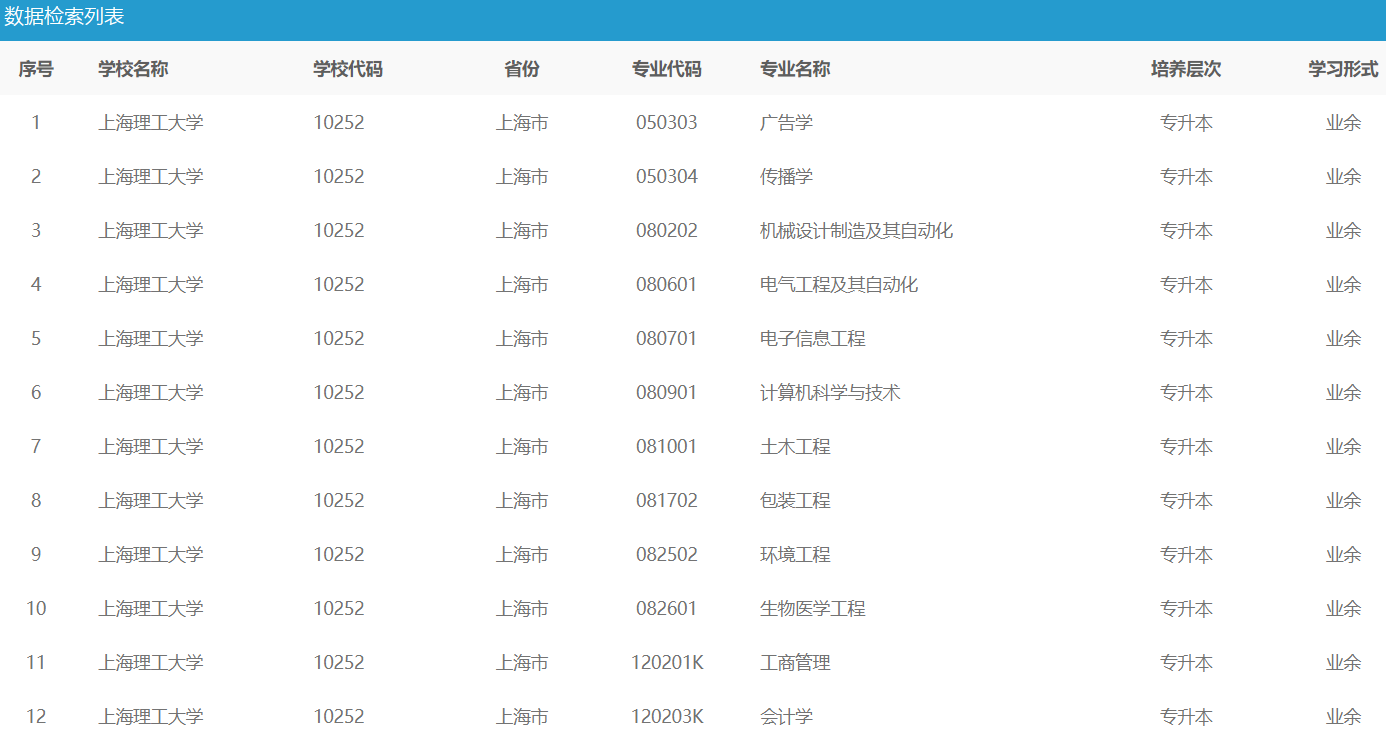Select the 广告学 major name
The height and width of the screenshot is (738, 1386).
tap(786, 123)
